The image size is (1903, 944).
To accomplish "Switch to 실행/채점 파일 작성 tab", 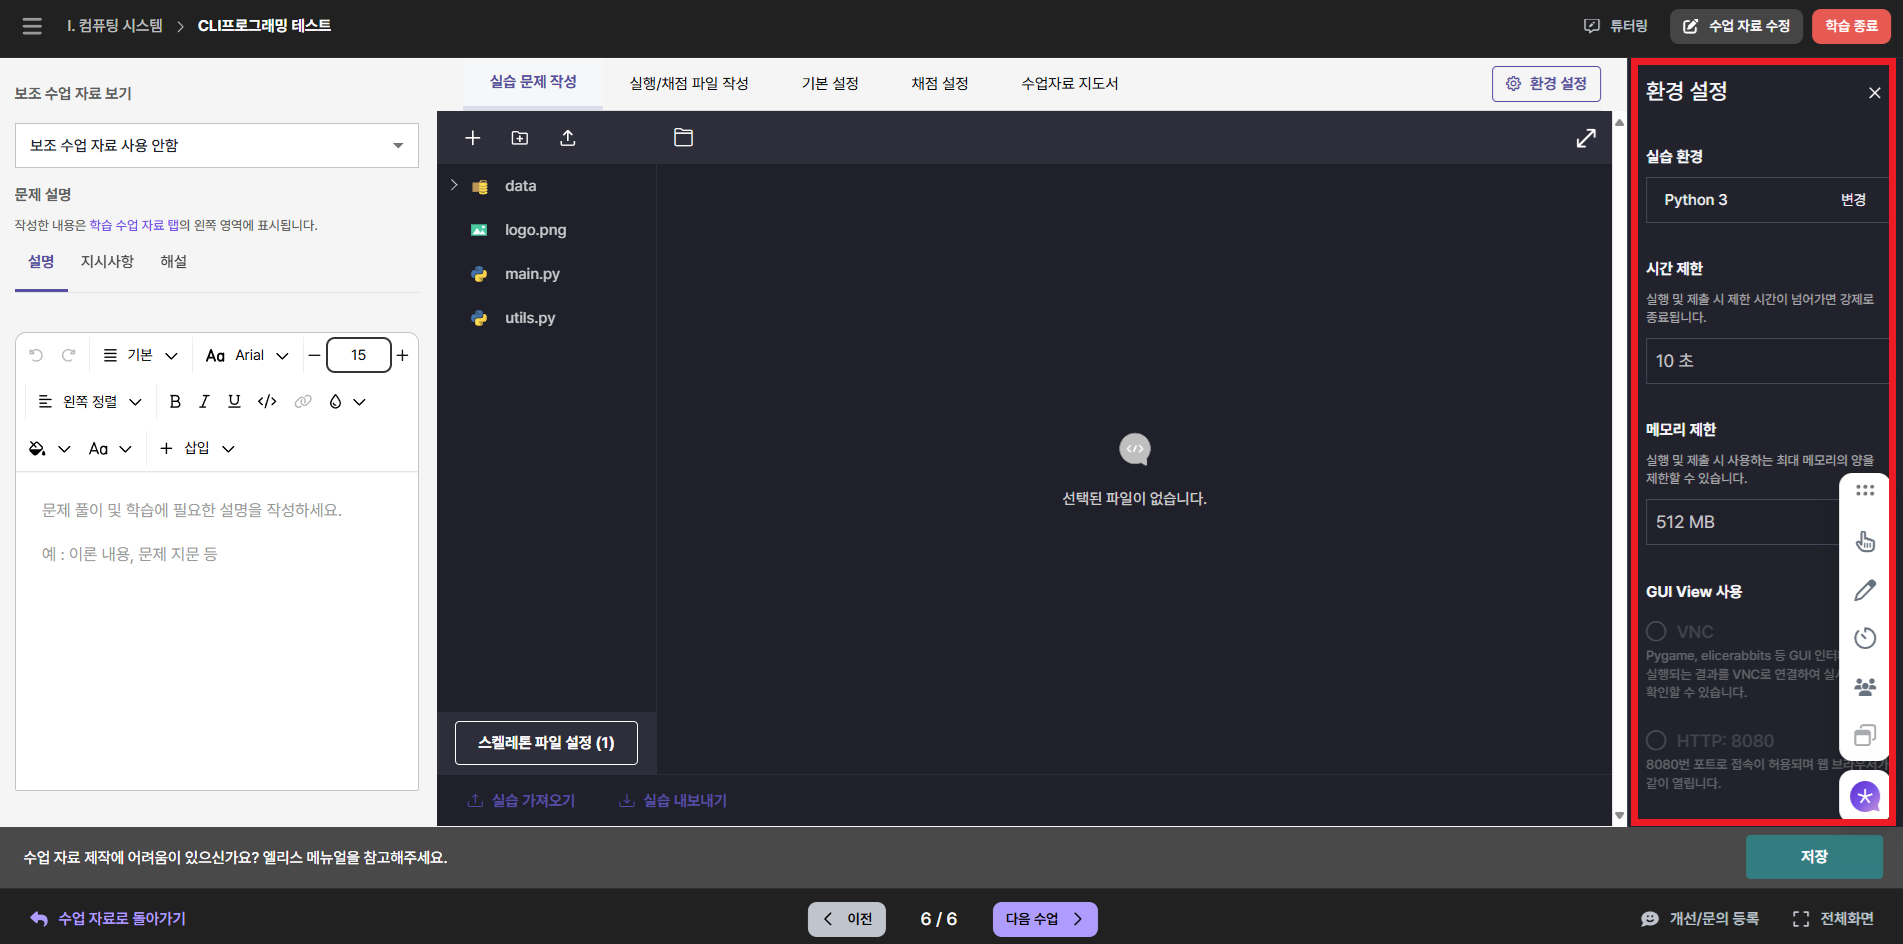I will coord(689,84).
